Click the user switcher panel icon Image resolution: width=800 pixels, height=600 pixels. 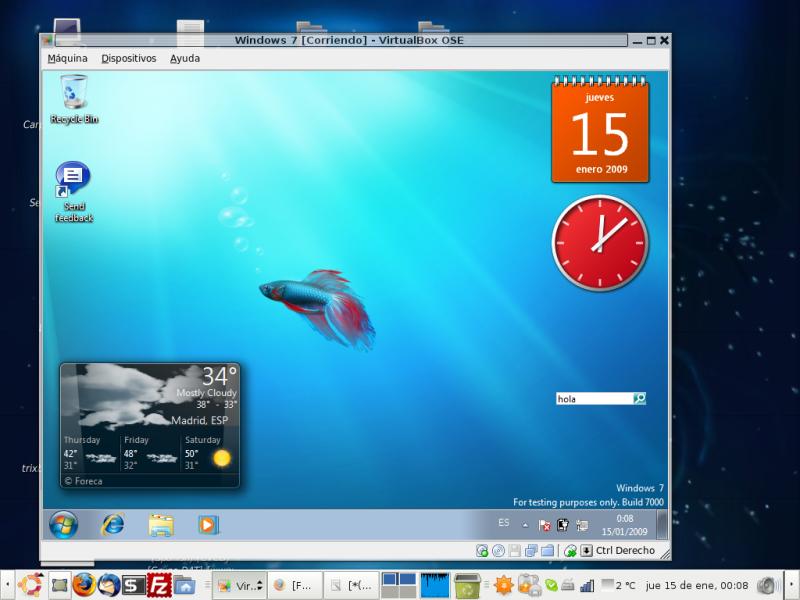tap(529, 586)
